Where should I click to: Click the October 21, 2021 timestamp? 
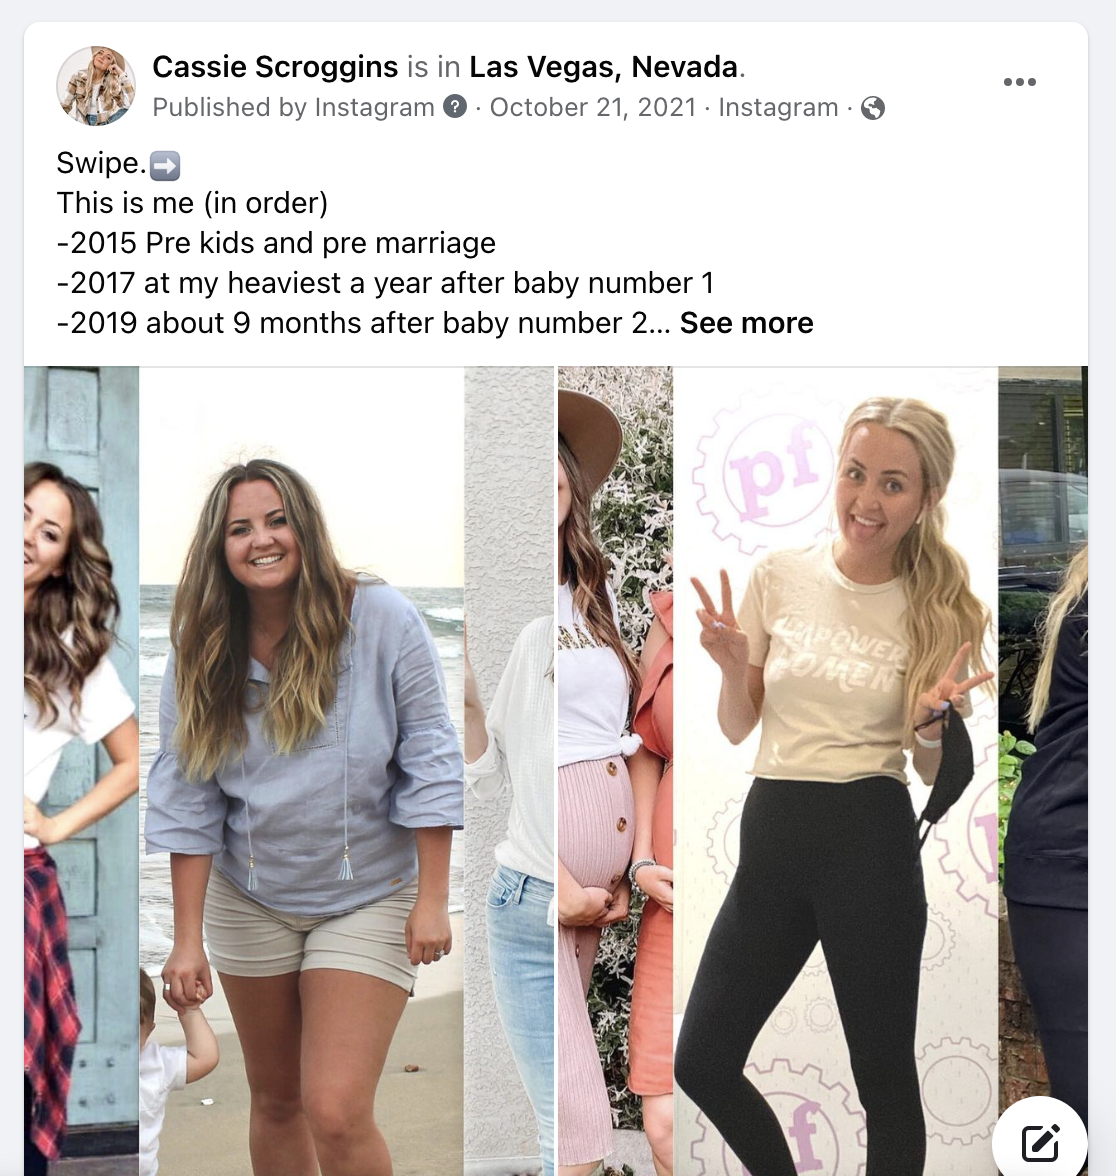click(593, 107)
